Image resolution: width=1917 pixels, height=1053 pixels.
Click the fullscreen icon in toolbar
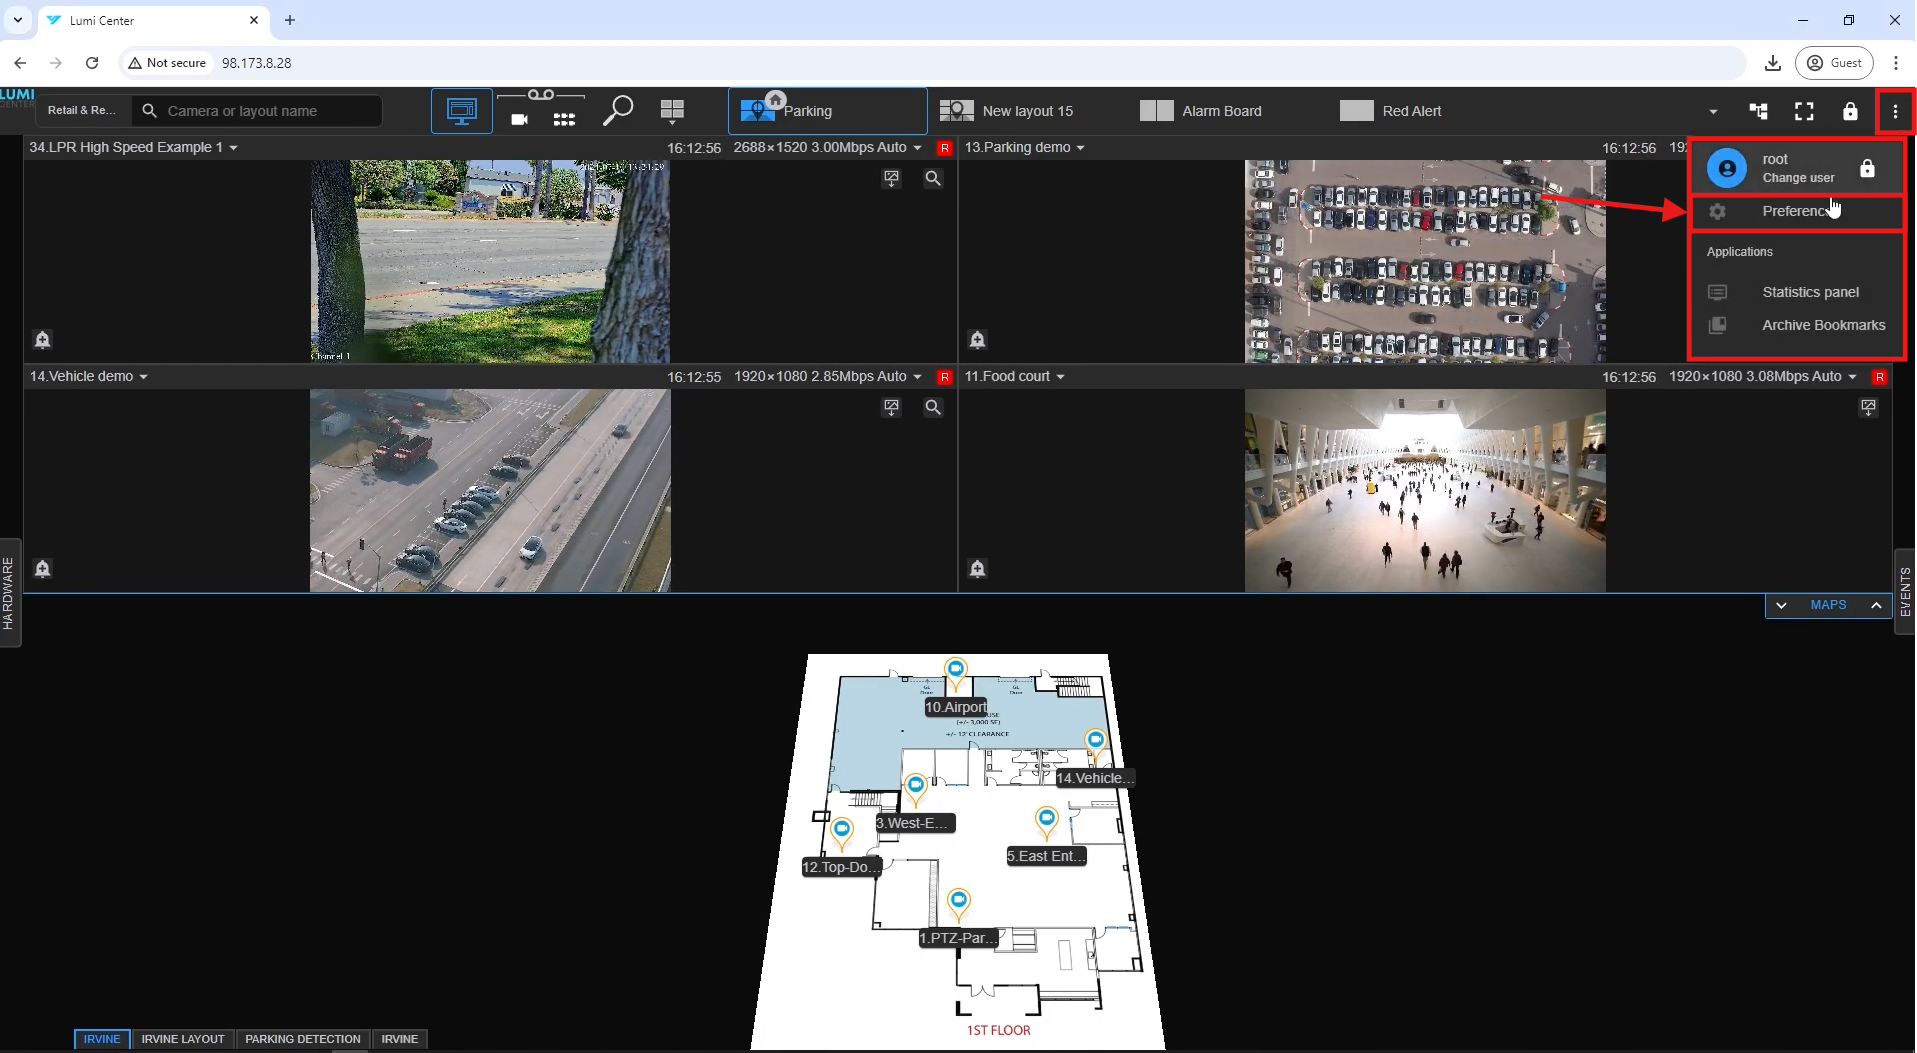pyautogui.click(x=1804, y=111)
